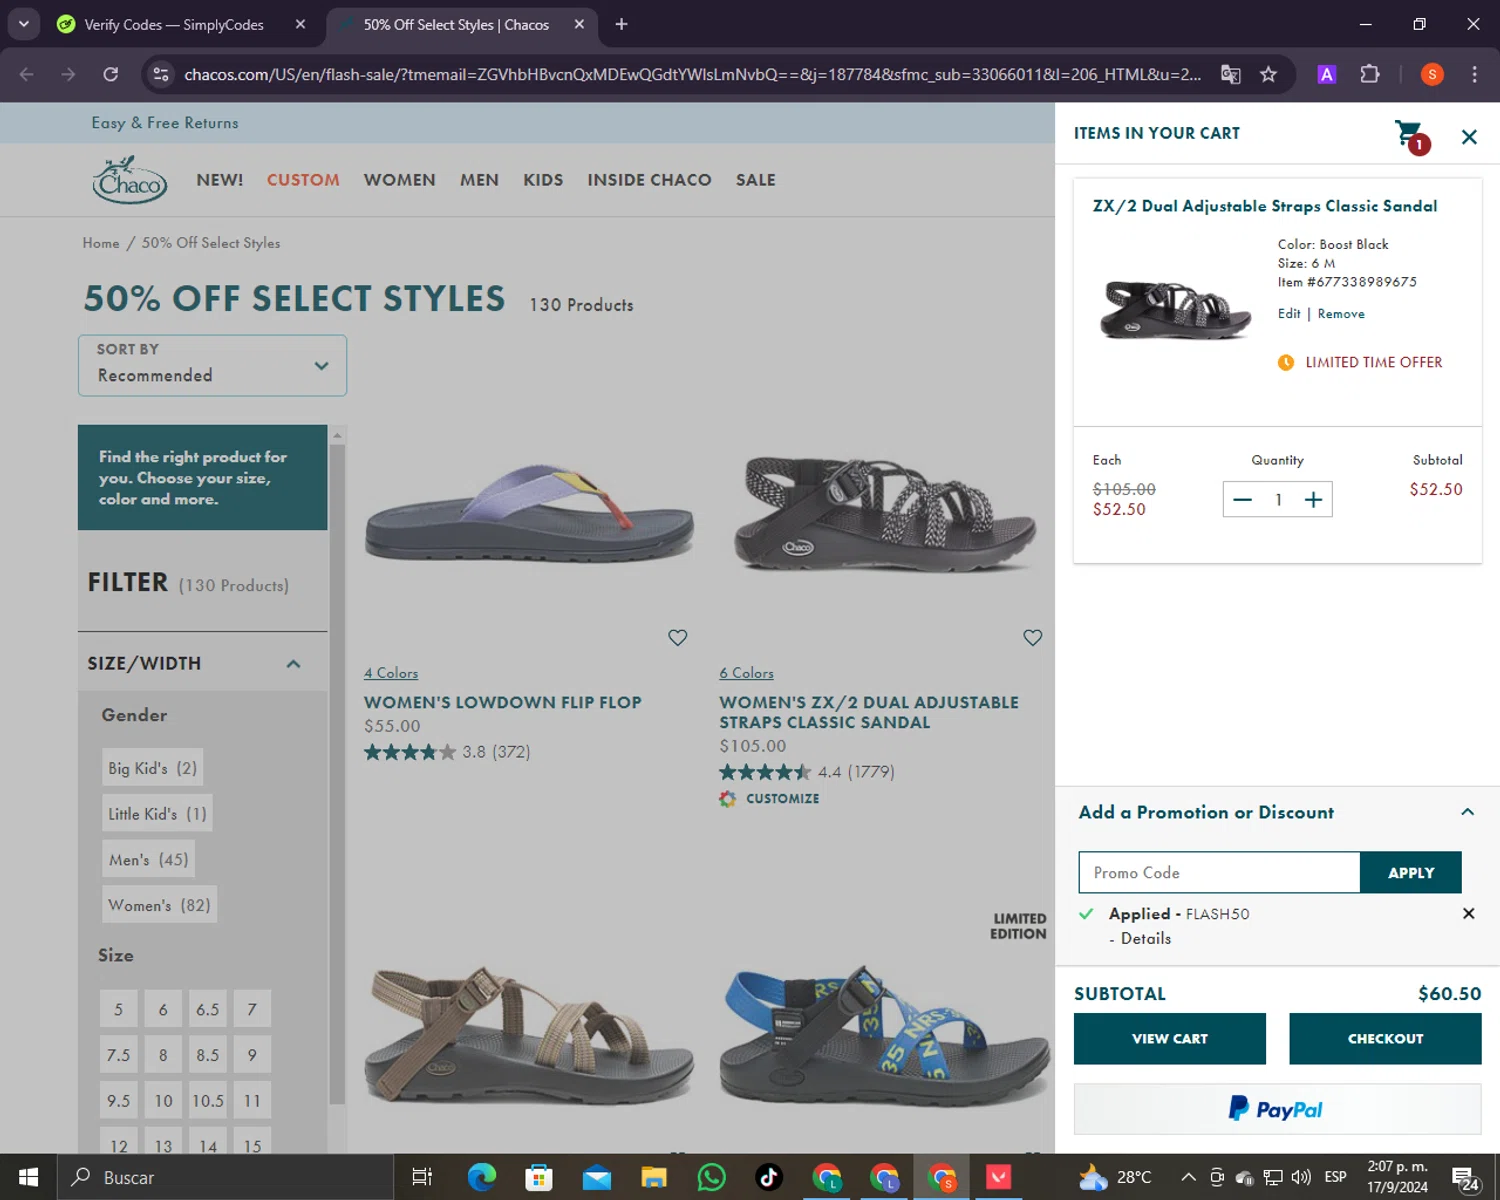1500x1200 pixels.
Task: Filter by Women's gender
Action: 159,905
